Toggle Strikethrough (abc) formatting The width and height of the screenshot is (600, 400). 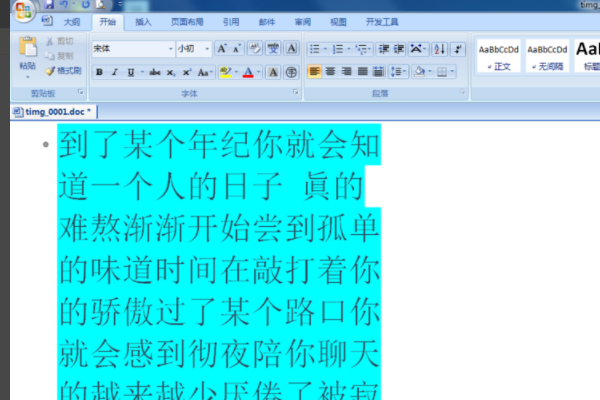click(x=155, y=72)
